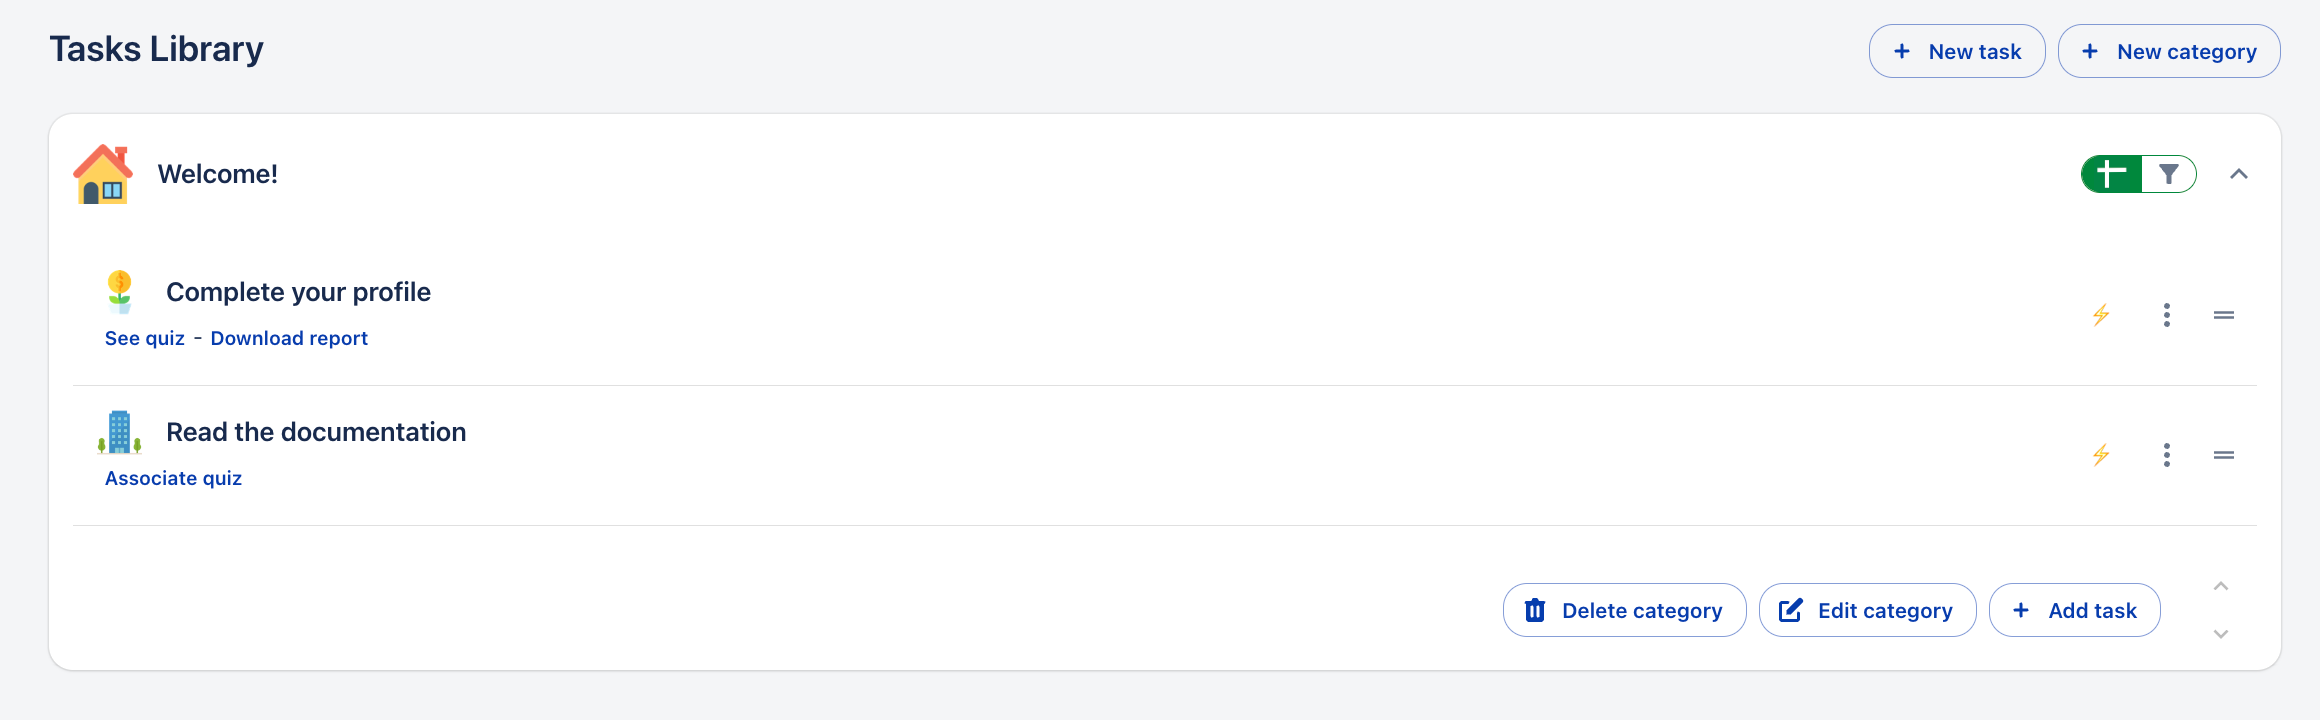Click the house icon beside Welcome!
The height and width of the screenshot is (720, 2320).
click(x=103, y=174)
